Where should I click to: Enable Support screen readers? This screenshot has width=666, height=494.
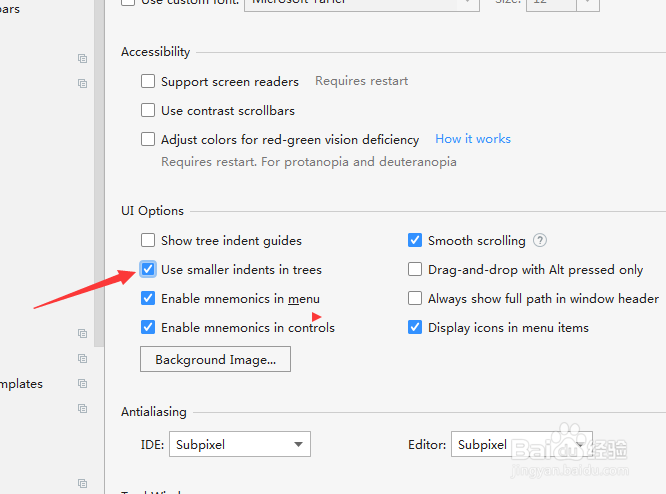pos(148,81)
